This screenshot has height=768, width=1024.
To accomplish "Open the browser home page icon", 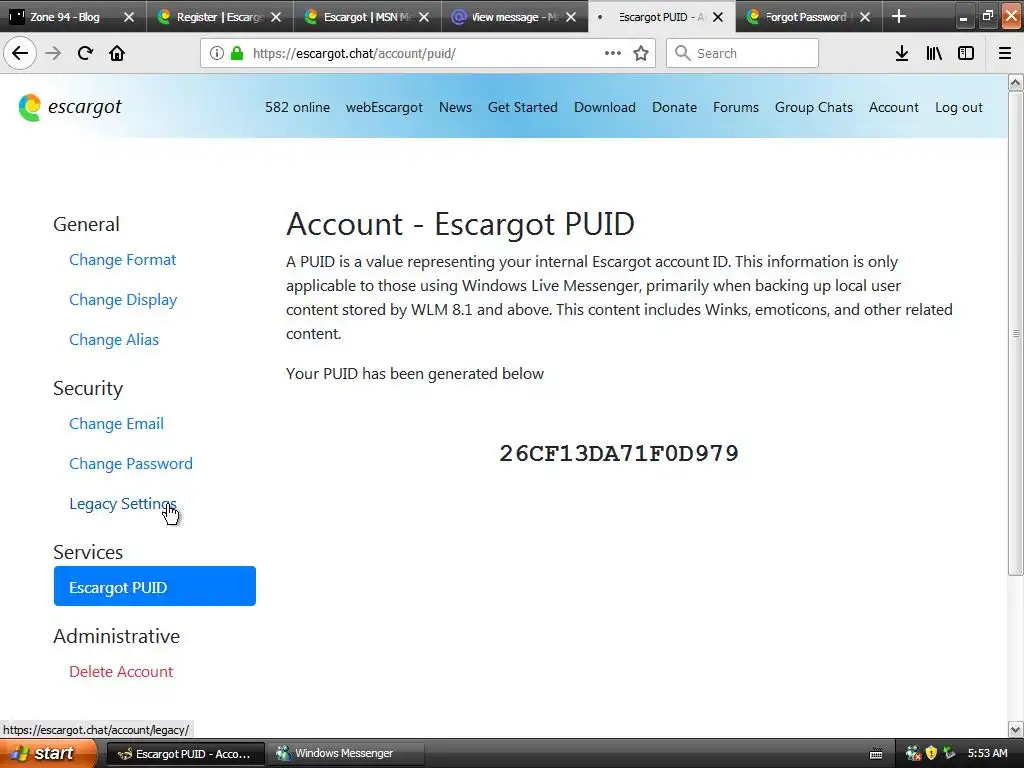I will pyautogui.click(x=117, y=53).
